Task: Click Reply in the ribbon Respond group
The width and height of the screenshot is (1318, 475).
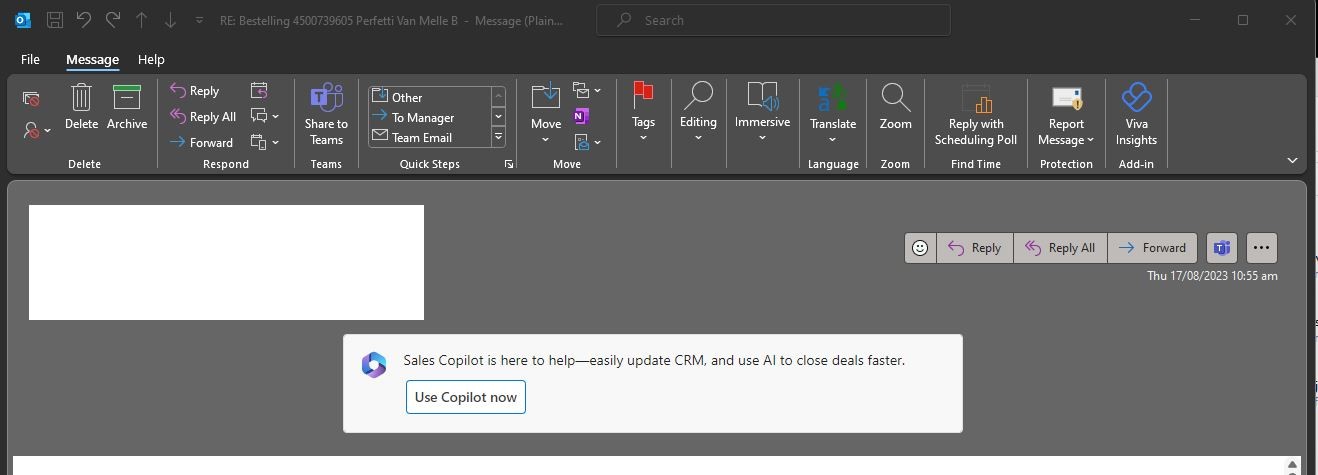Action: (x=195, y=91)
